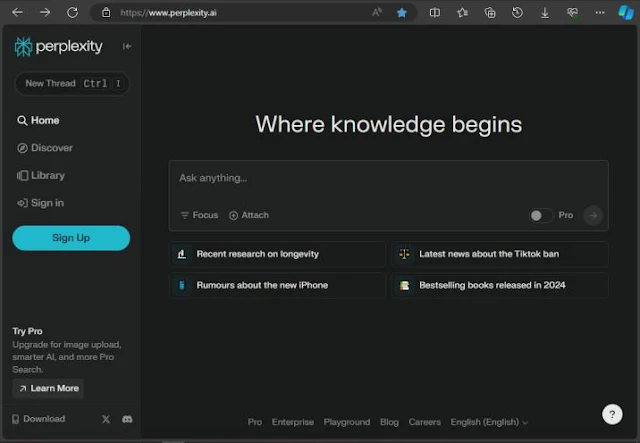640x443 pixels.
Task: Open the Enterprise footer link
Action: tap(293, 422)
